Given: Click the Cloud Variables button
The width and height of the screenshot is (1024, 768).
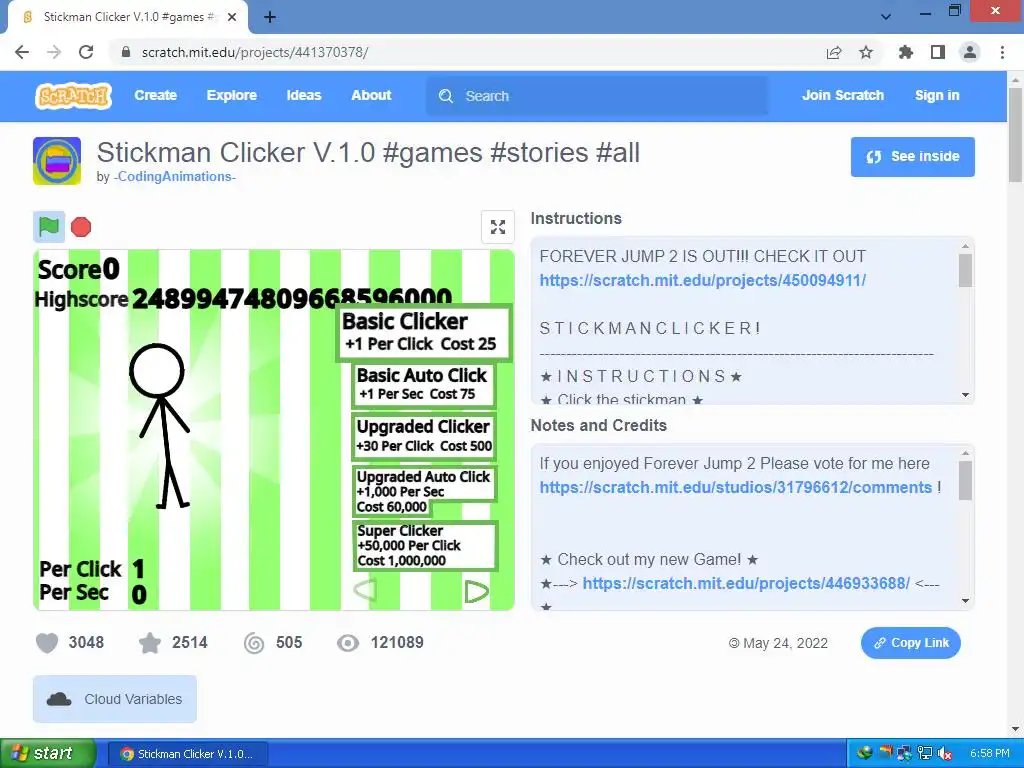Looking at the screenshot, I should tap(115, 699).
